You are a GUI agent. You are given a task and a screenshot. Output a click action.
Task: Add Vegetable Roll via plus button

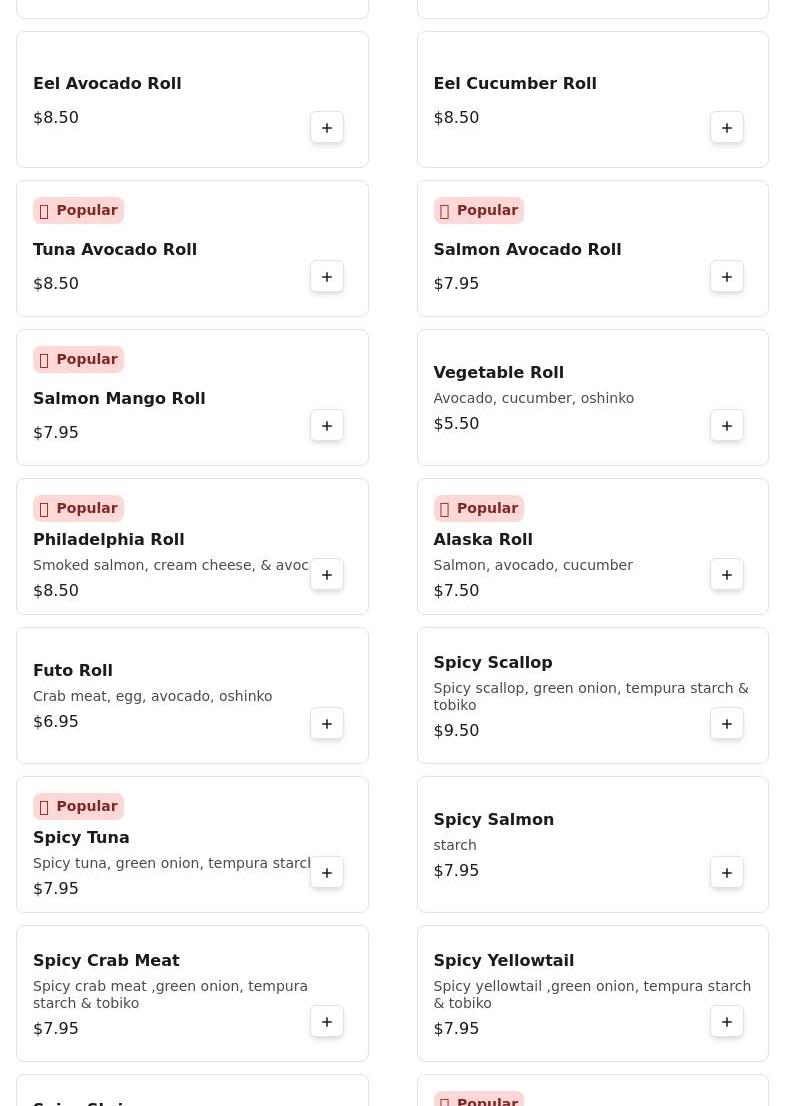click(726, 425)
